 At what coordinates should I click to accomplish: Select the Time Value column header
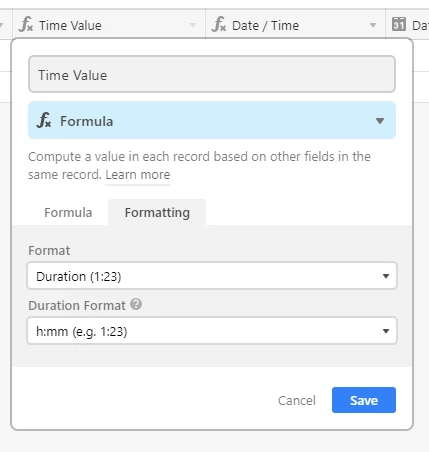[x=109, y=25]
